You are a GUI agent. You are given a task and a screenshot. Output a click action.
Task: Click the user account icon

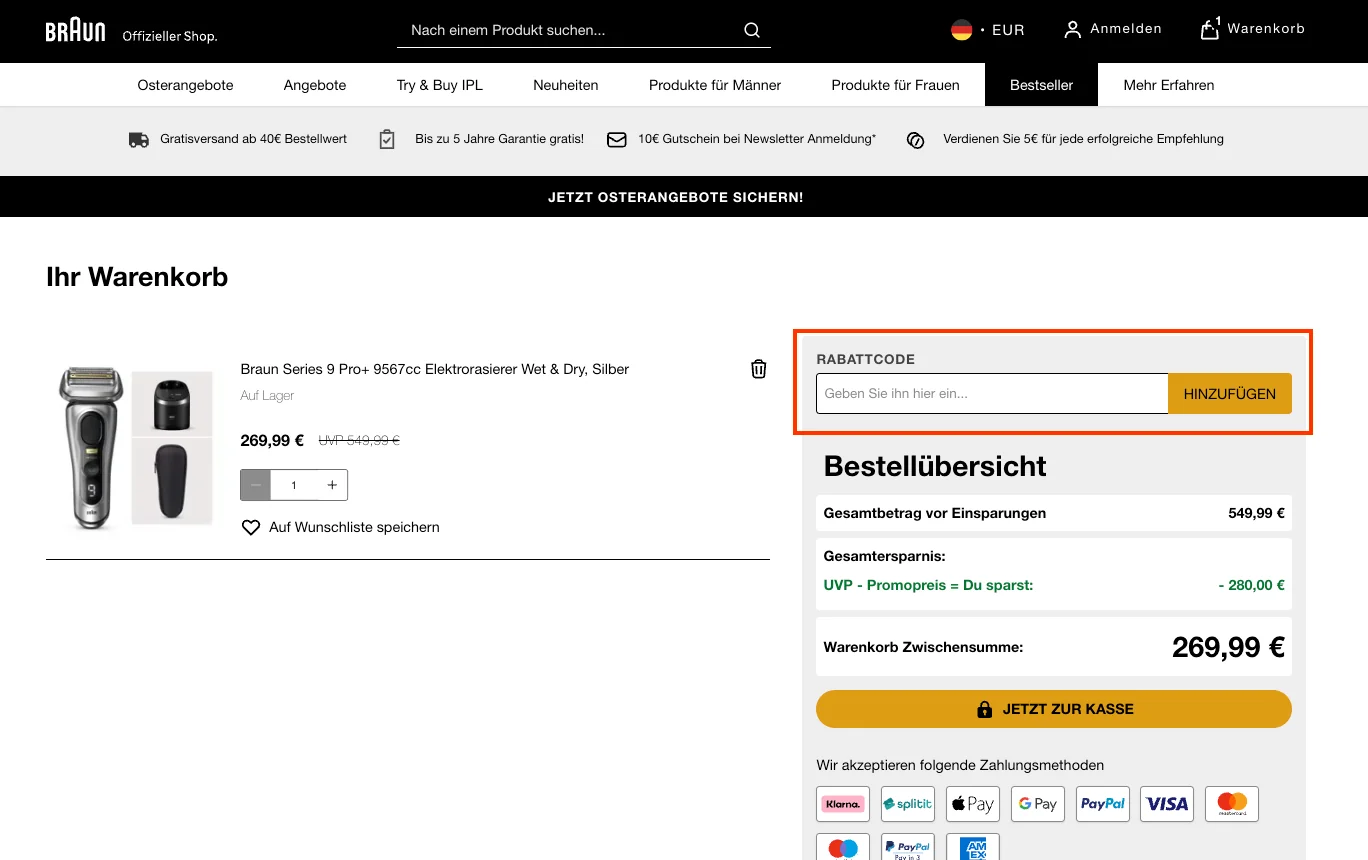point(1072,30)
